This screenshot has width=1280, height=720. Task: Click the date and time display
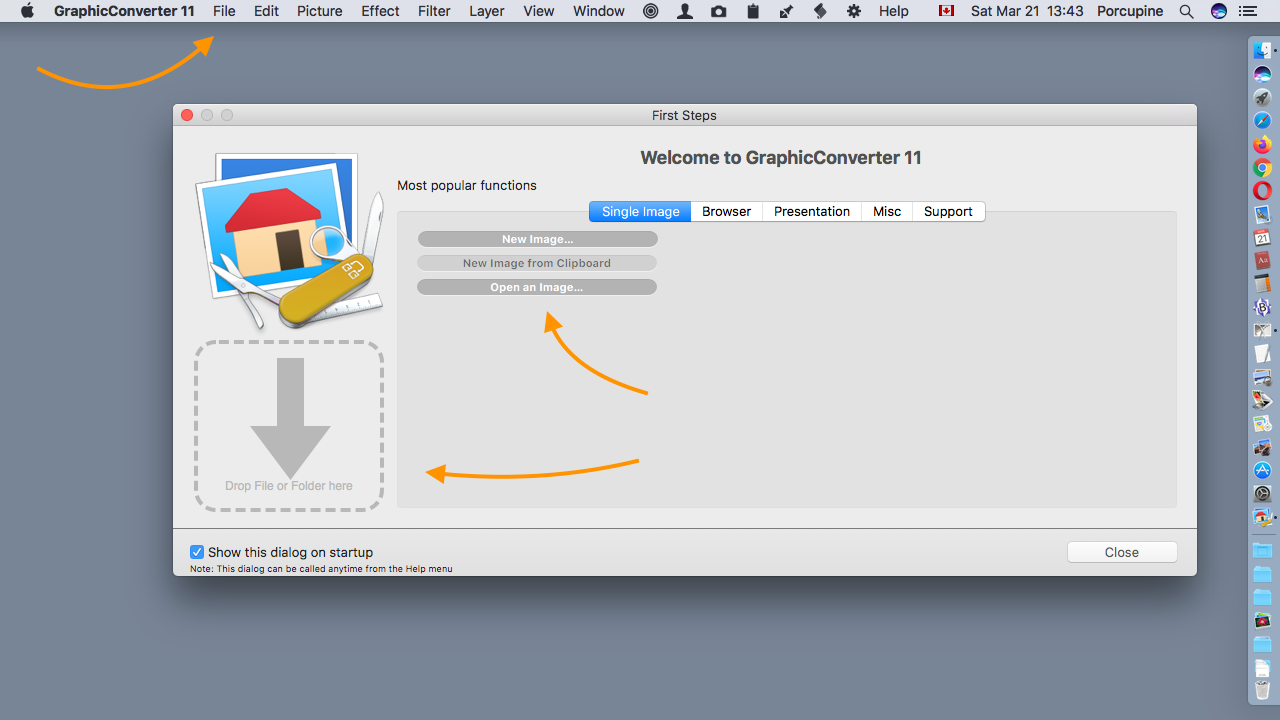pos(1027,11)
